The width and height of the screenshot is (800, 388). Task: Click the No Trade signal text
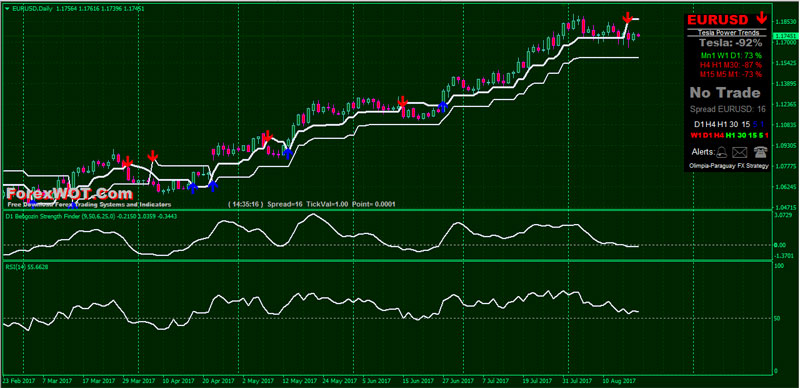tap(725, 93)
